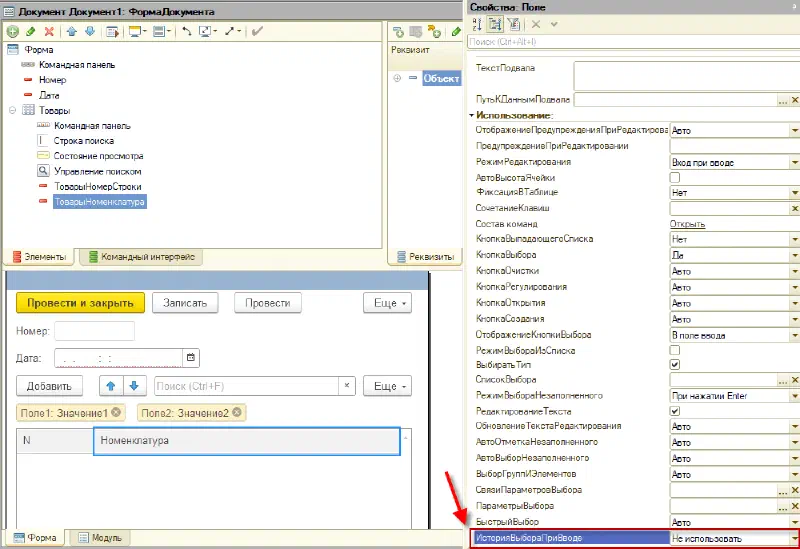
Task: Click the pencil icon in Реквизит toolbar
Action: click(456, 32)
